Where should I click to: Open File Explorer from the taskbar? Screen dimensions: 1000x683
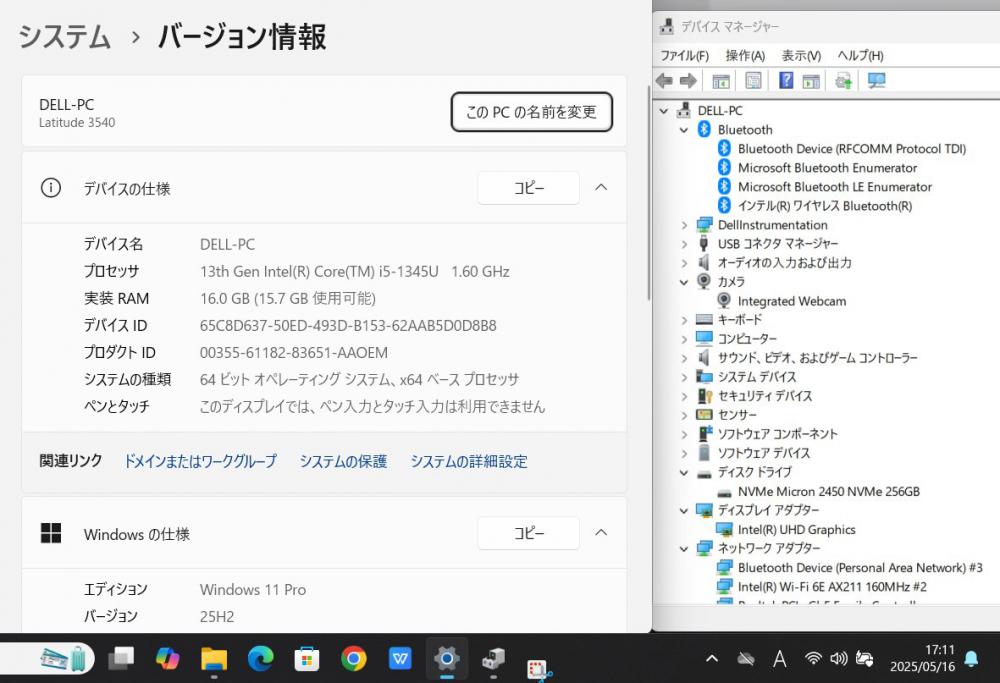[214, 658]
